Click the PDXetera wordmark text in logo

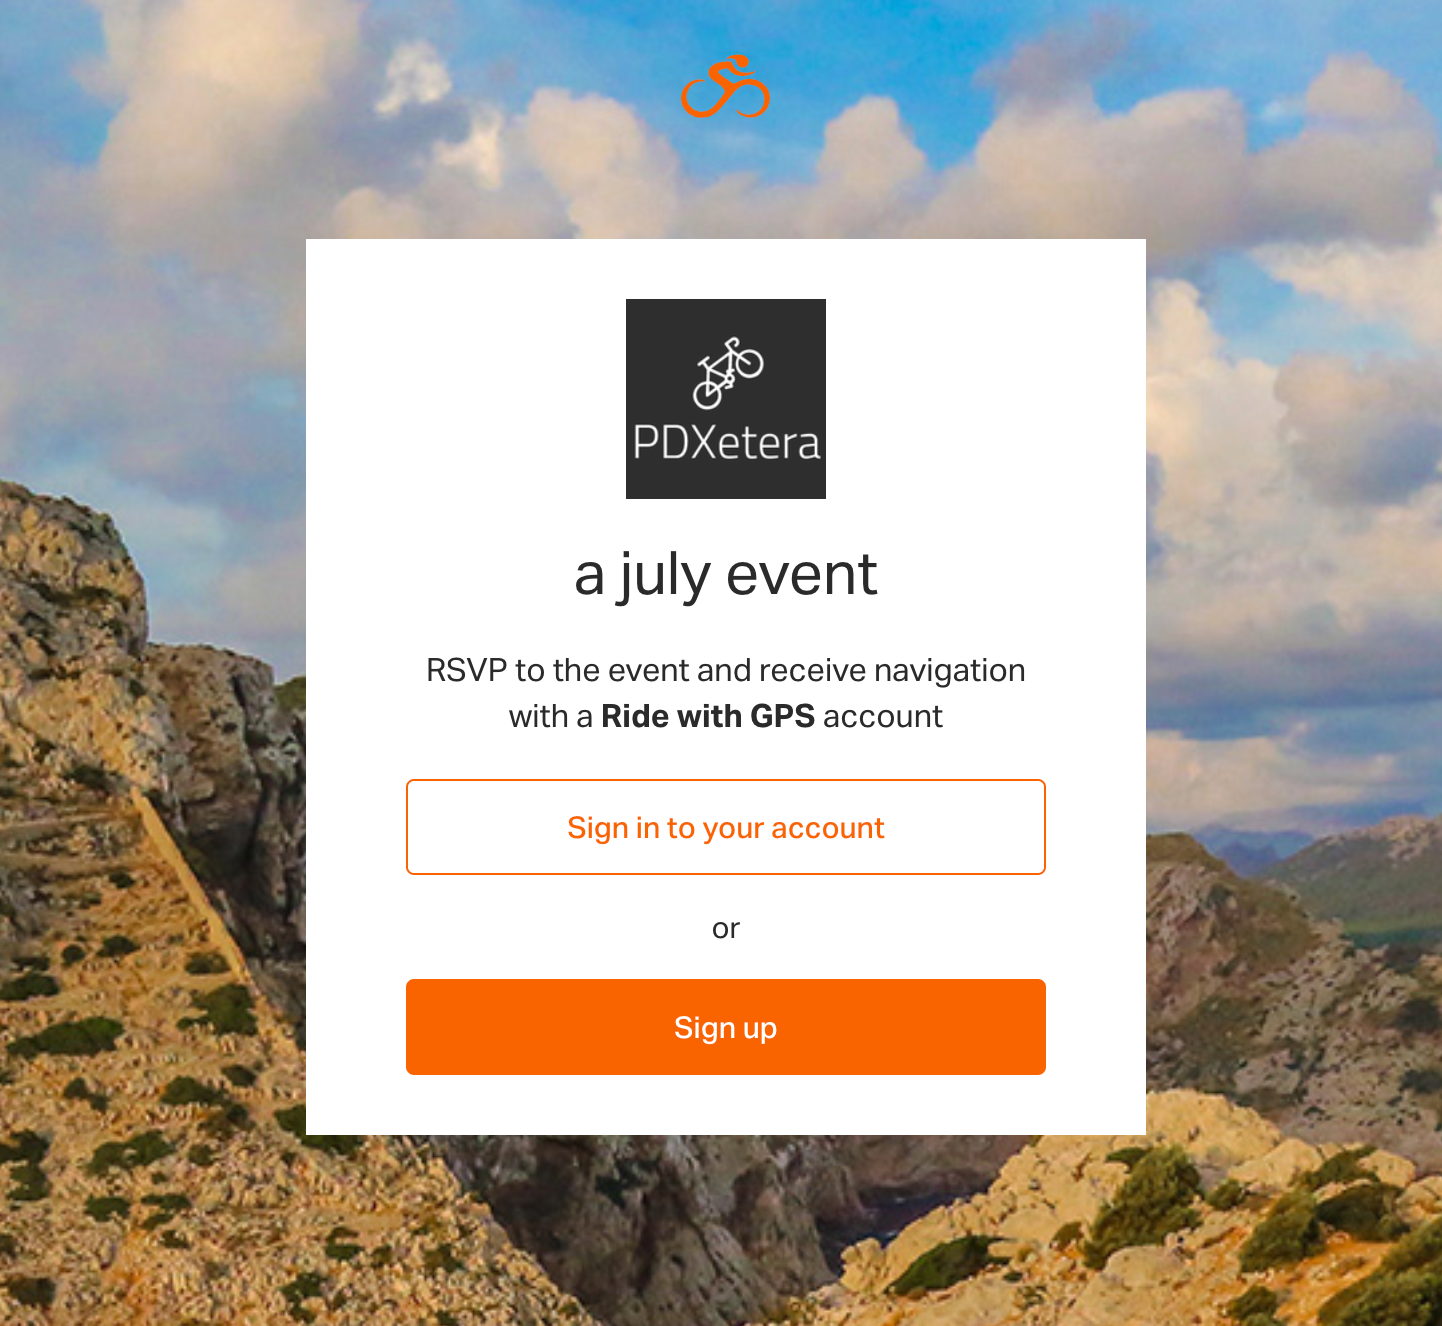pyautogui.click(x=726, y=443)
